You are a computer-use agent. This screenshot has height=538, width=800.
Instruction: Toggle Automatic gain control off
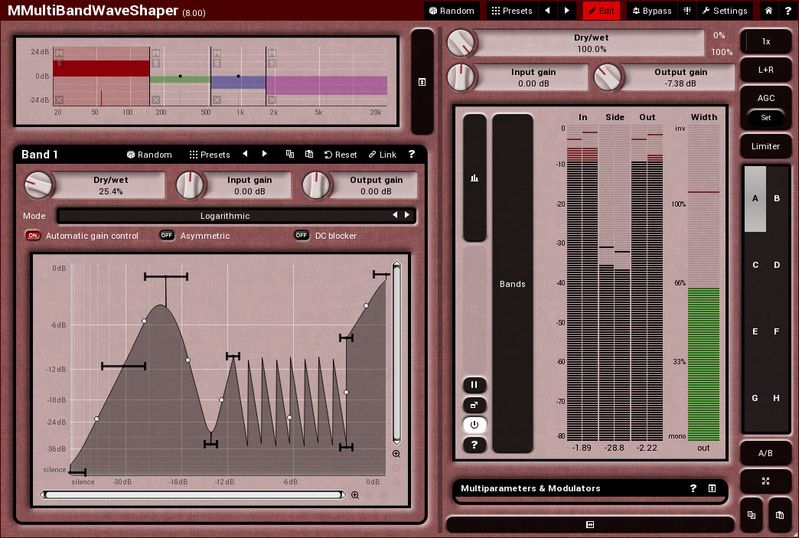[x=33, y=235]
